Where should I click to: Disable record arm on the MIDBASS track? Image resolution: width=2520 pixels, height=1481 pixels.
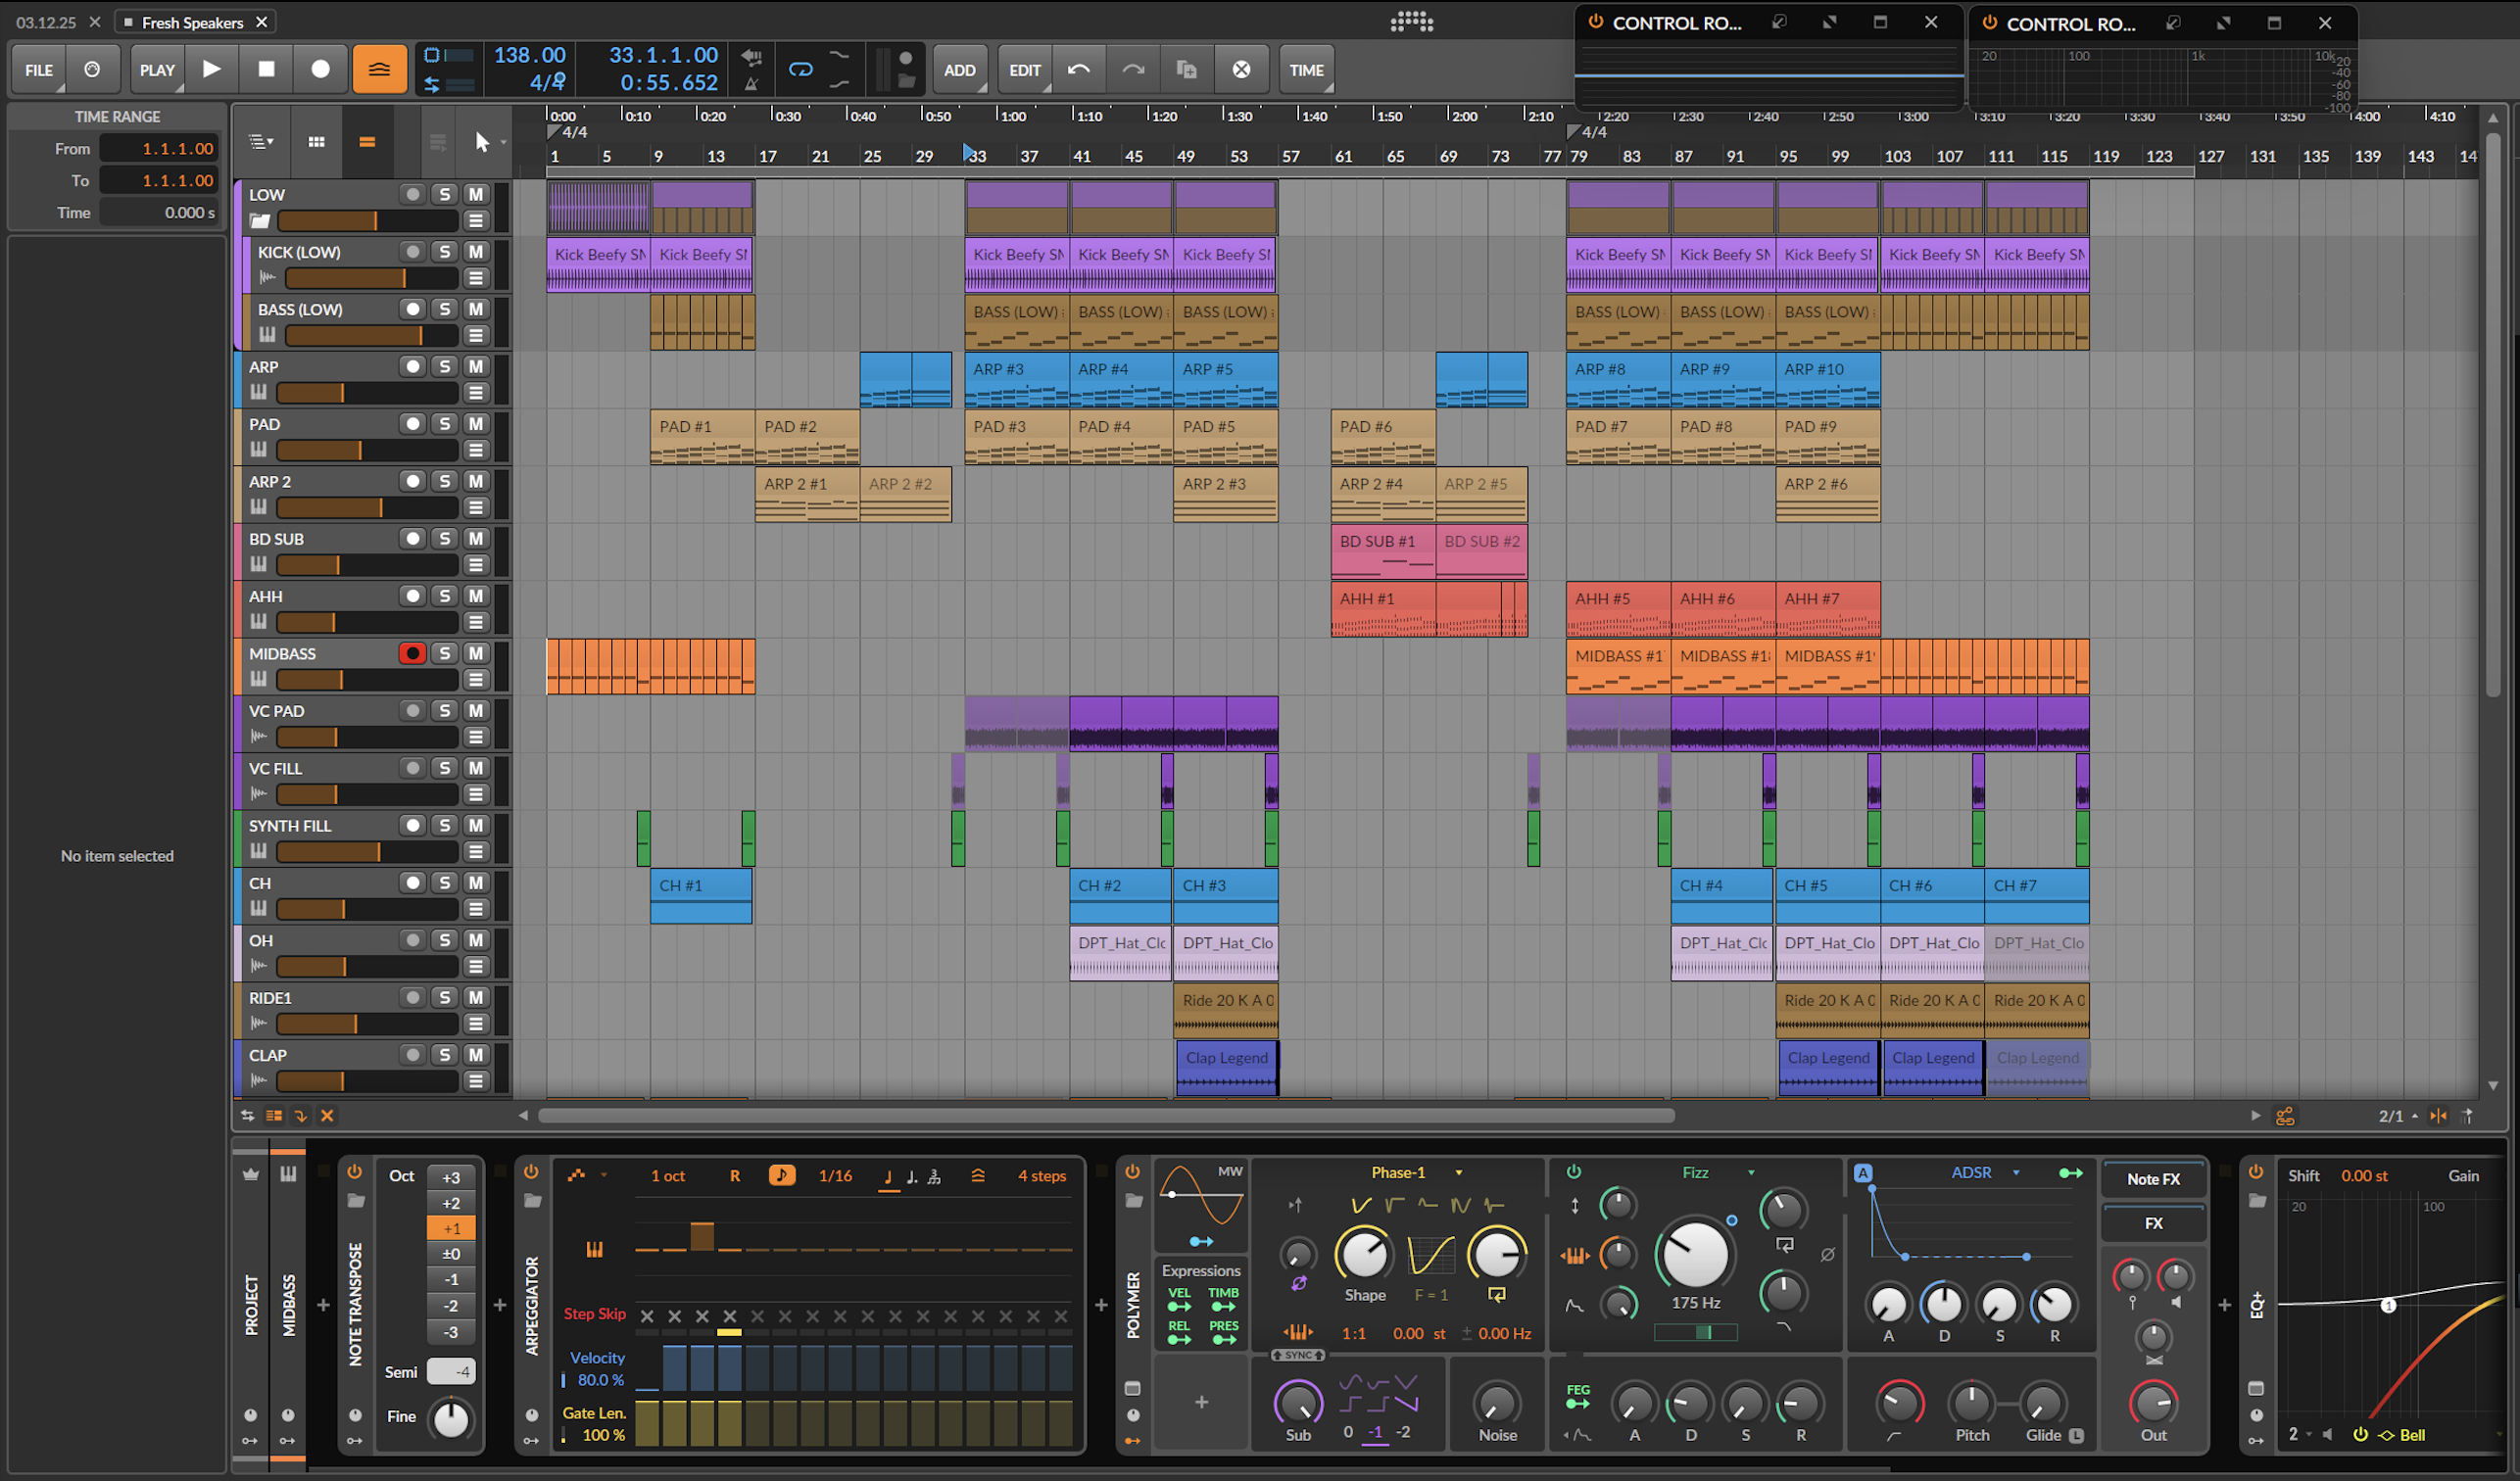412,653
